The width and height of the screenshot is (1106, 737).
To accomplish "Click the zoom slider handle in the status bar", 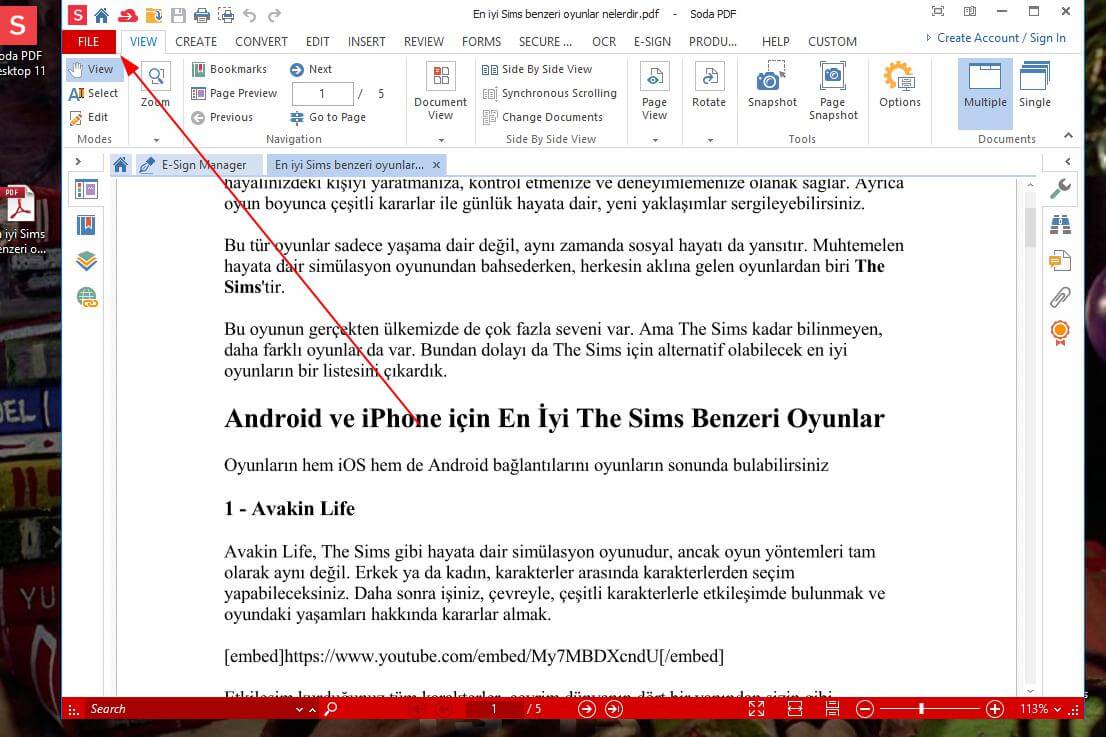I will (921, 709).
